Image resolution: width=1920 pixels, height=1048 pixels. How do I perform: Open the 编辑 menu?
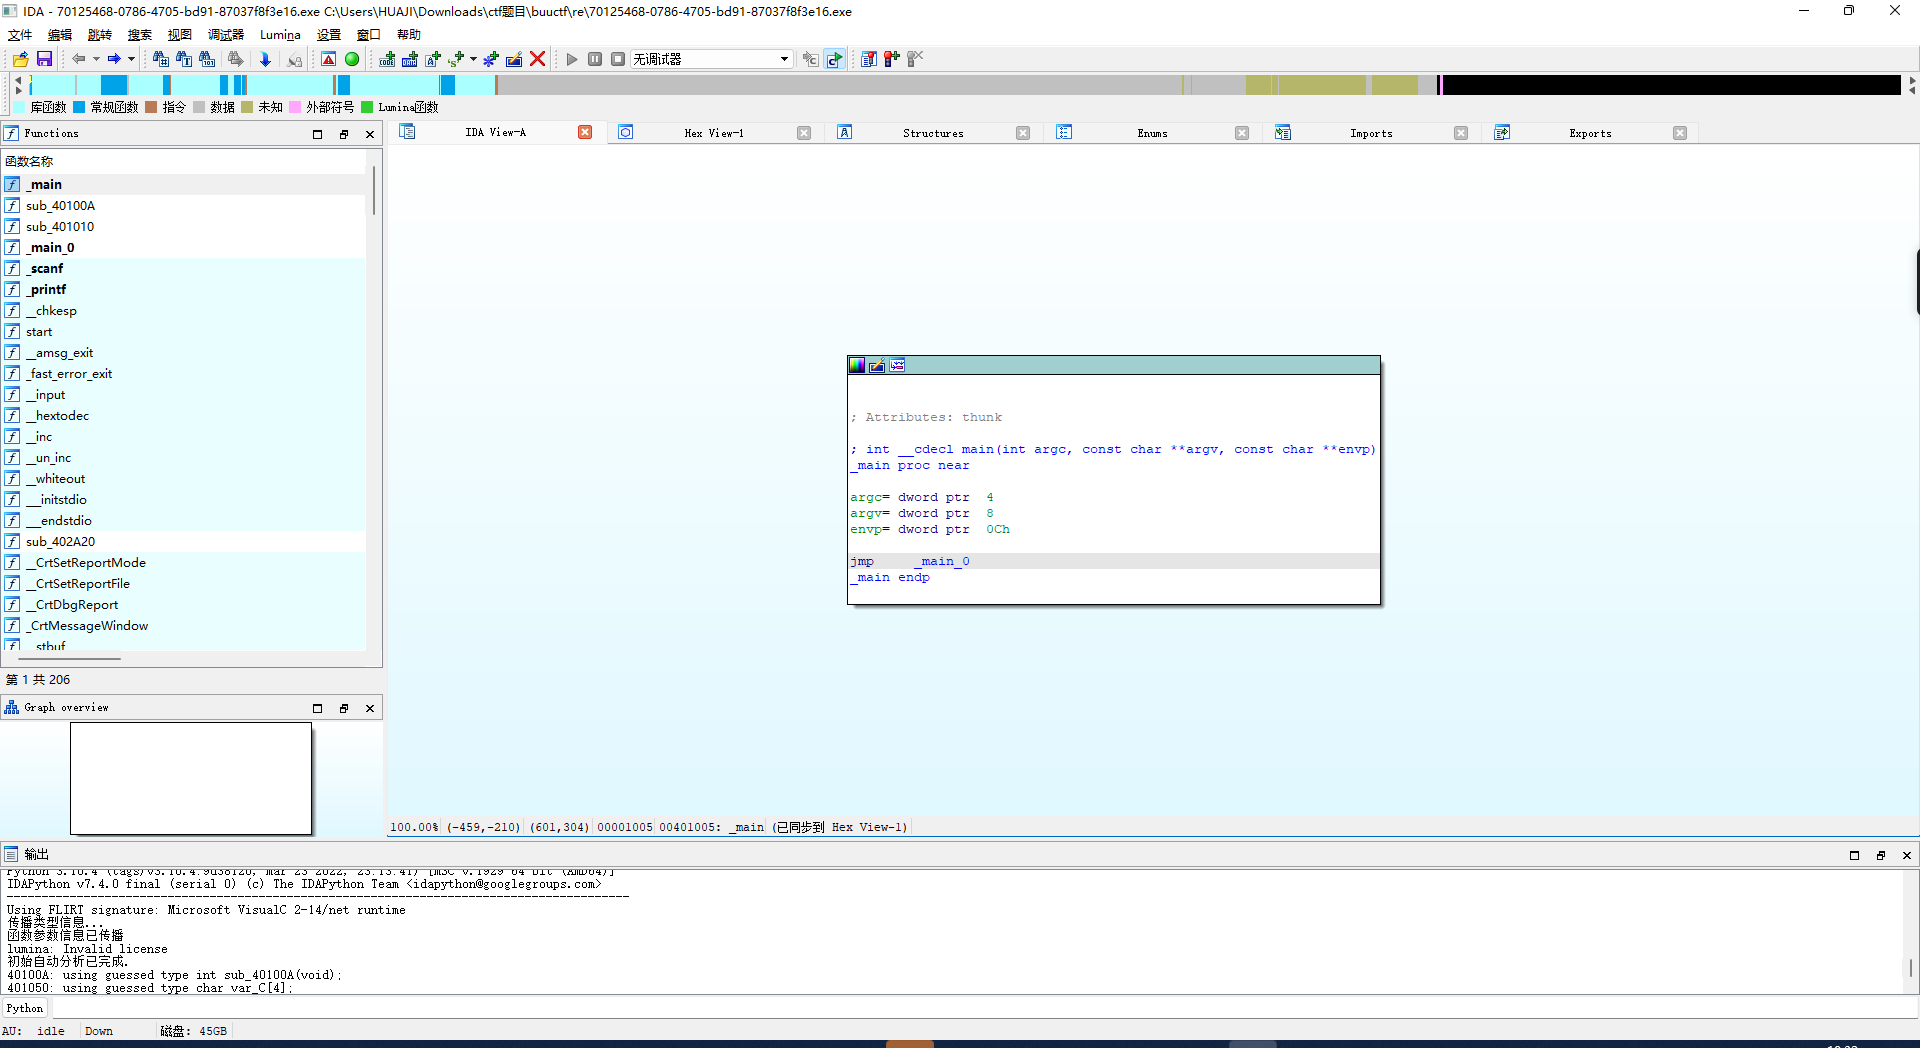(60, 34)
